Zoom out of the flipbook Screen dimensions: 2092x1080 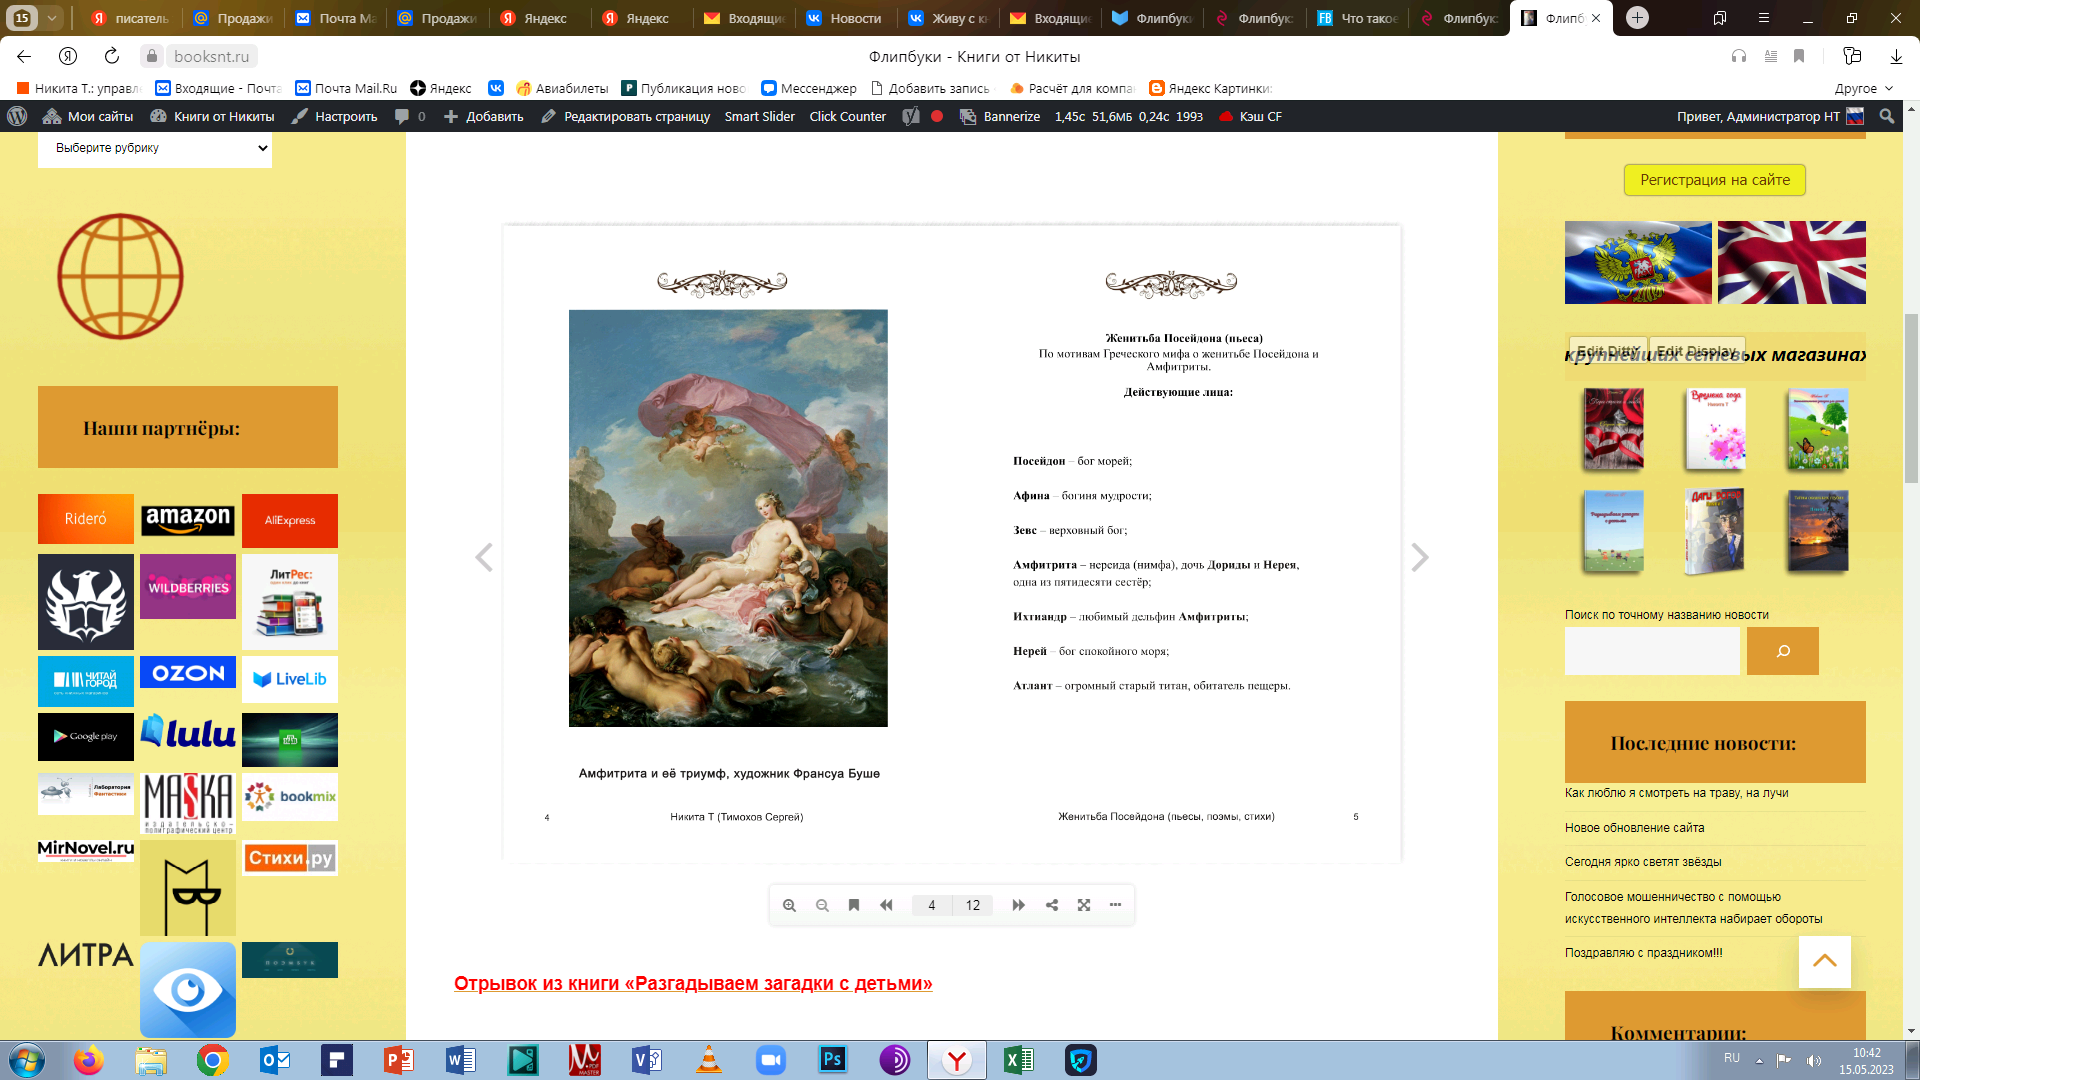(x=822, y=905)
